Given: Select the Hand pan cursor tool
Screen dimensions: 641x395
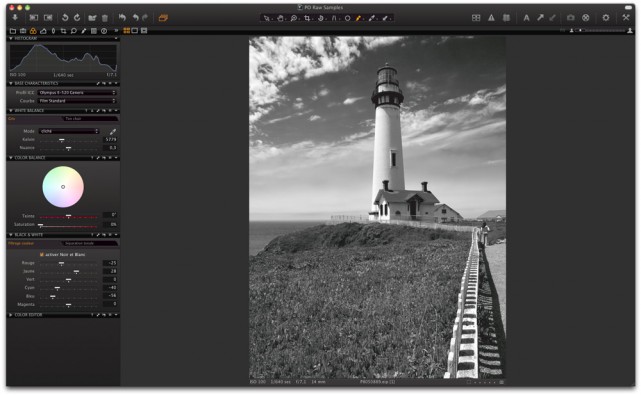Looking at the screenshot, I should tap(280, 18).
